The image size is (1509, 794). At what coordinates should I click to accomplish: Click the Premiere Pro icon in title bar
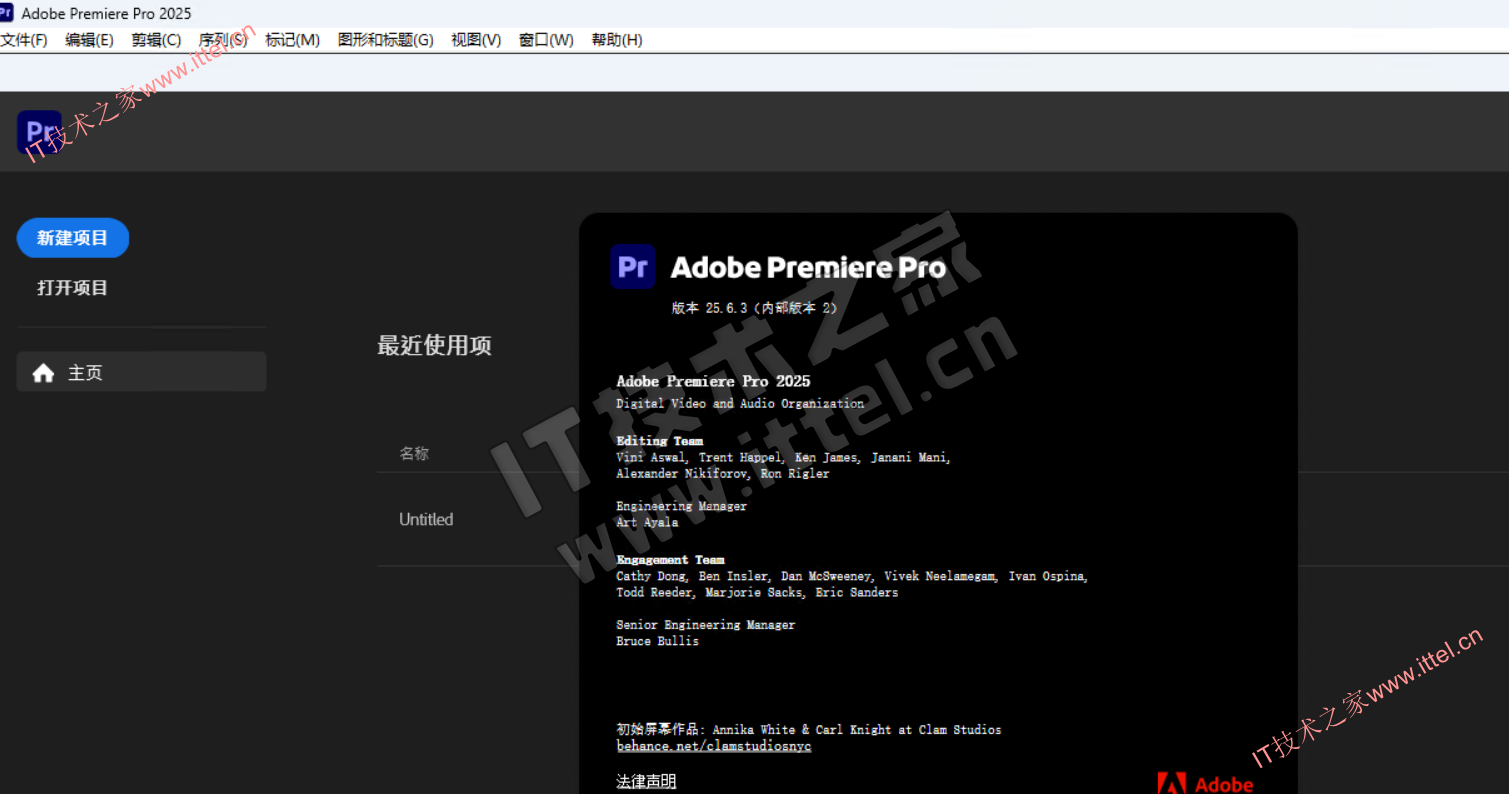[x=7, y=13]
